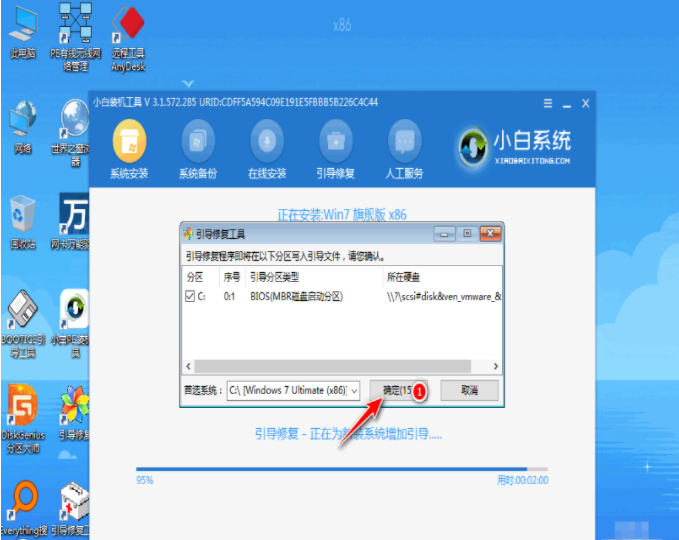The image size is (679, 540).
Task: Open the Everything搜索 shortcut
Action: (x=23, y=508)
